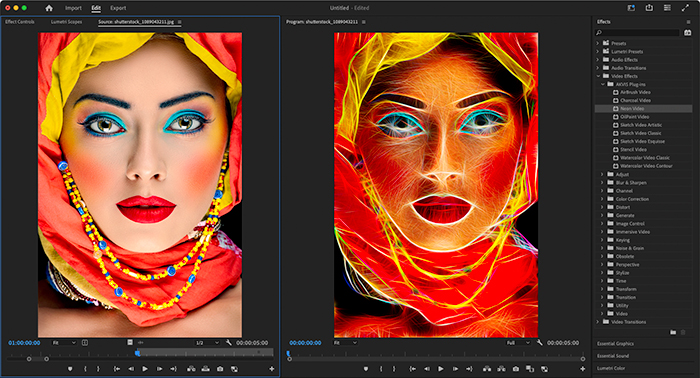Open the Quick Export share icon
Screen dimensions: 700x378
(x=649, y=8)
